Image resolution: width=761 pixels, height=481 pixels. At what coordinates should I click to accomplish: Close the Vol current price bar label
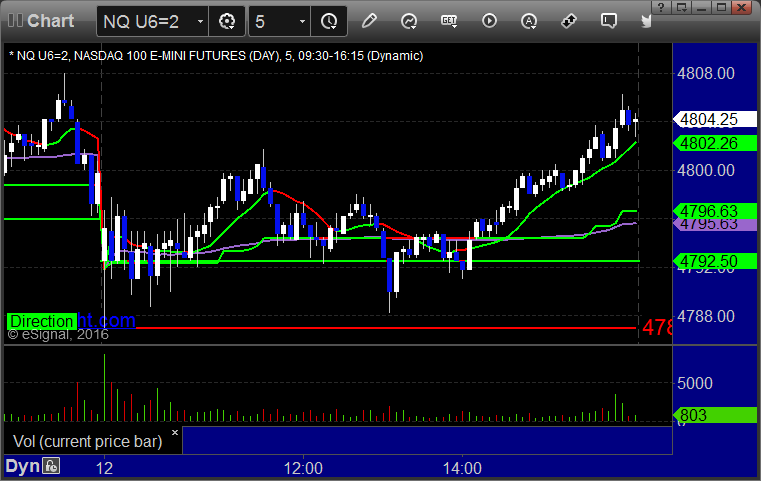point(175,432)
